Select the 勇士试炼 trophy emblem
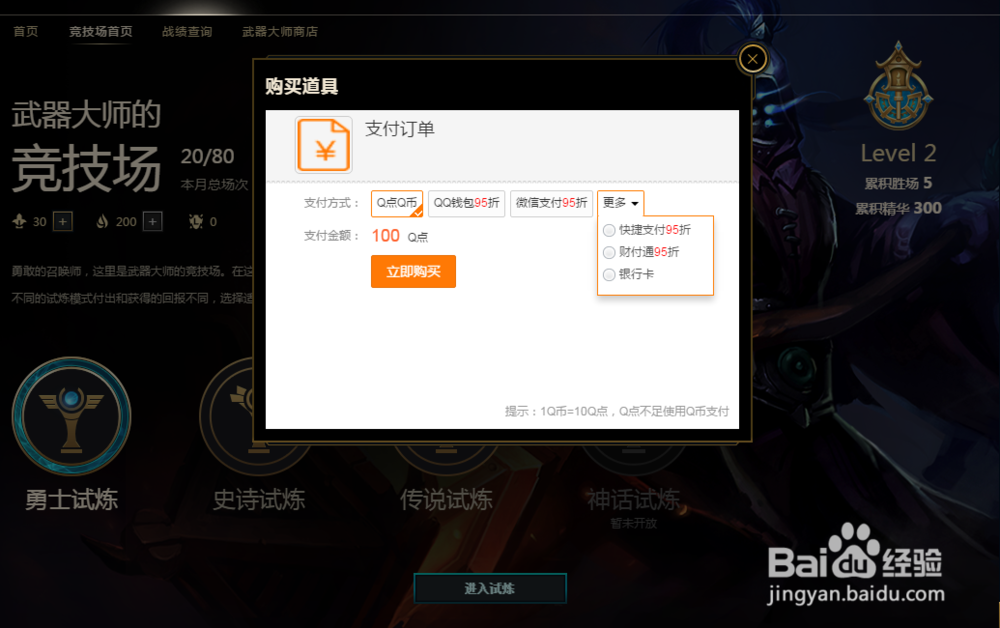The height and width of the screenshot is (628, 1000). click(x=71, y=416)
